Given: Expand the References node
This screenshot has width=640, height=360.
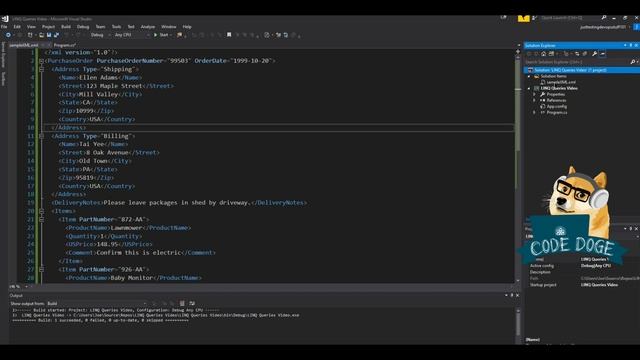Looking at the screenshot, I should coord(534,100).
